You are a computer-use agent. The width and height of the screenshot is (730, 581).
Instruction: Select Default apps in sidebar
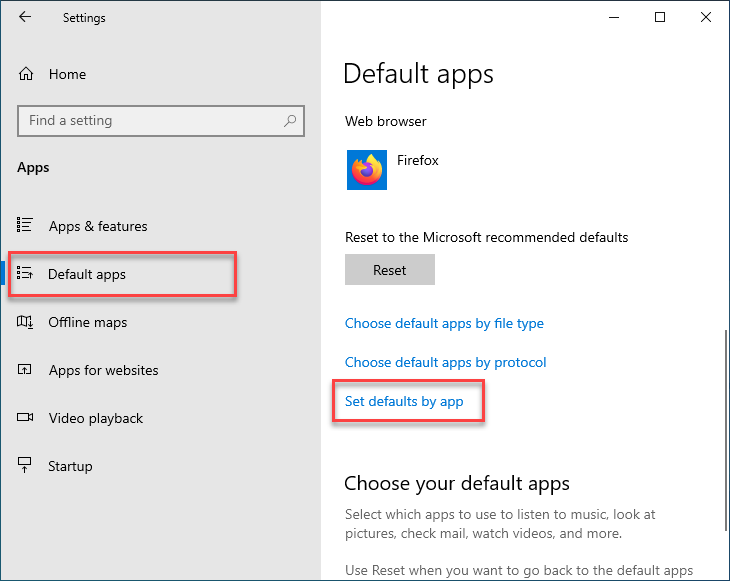tap(87, 274)
